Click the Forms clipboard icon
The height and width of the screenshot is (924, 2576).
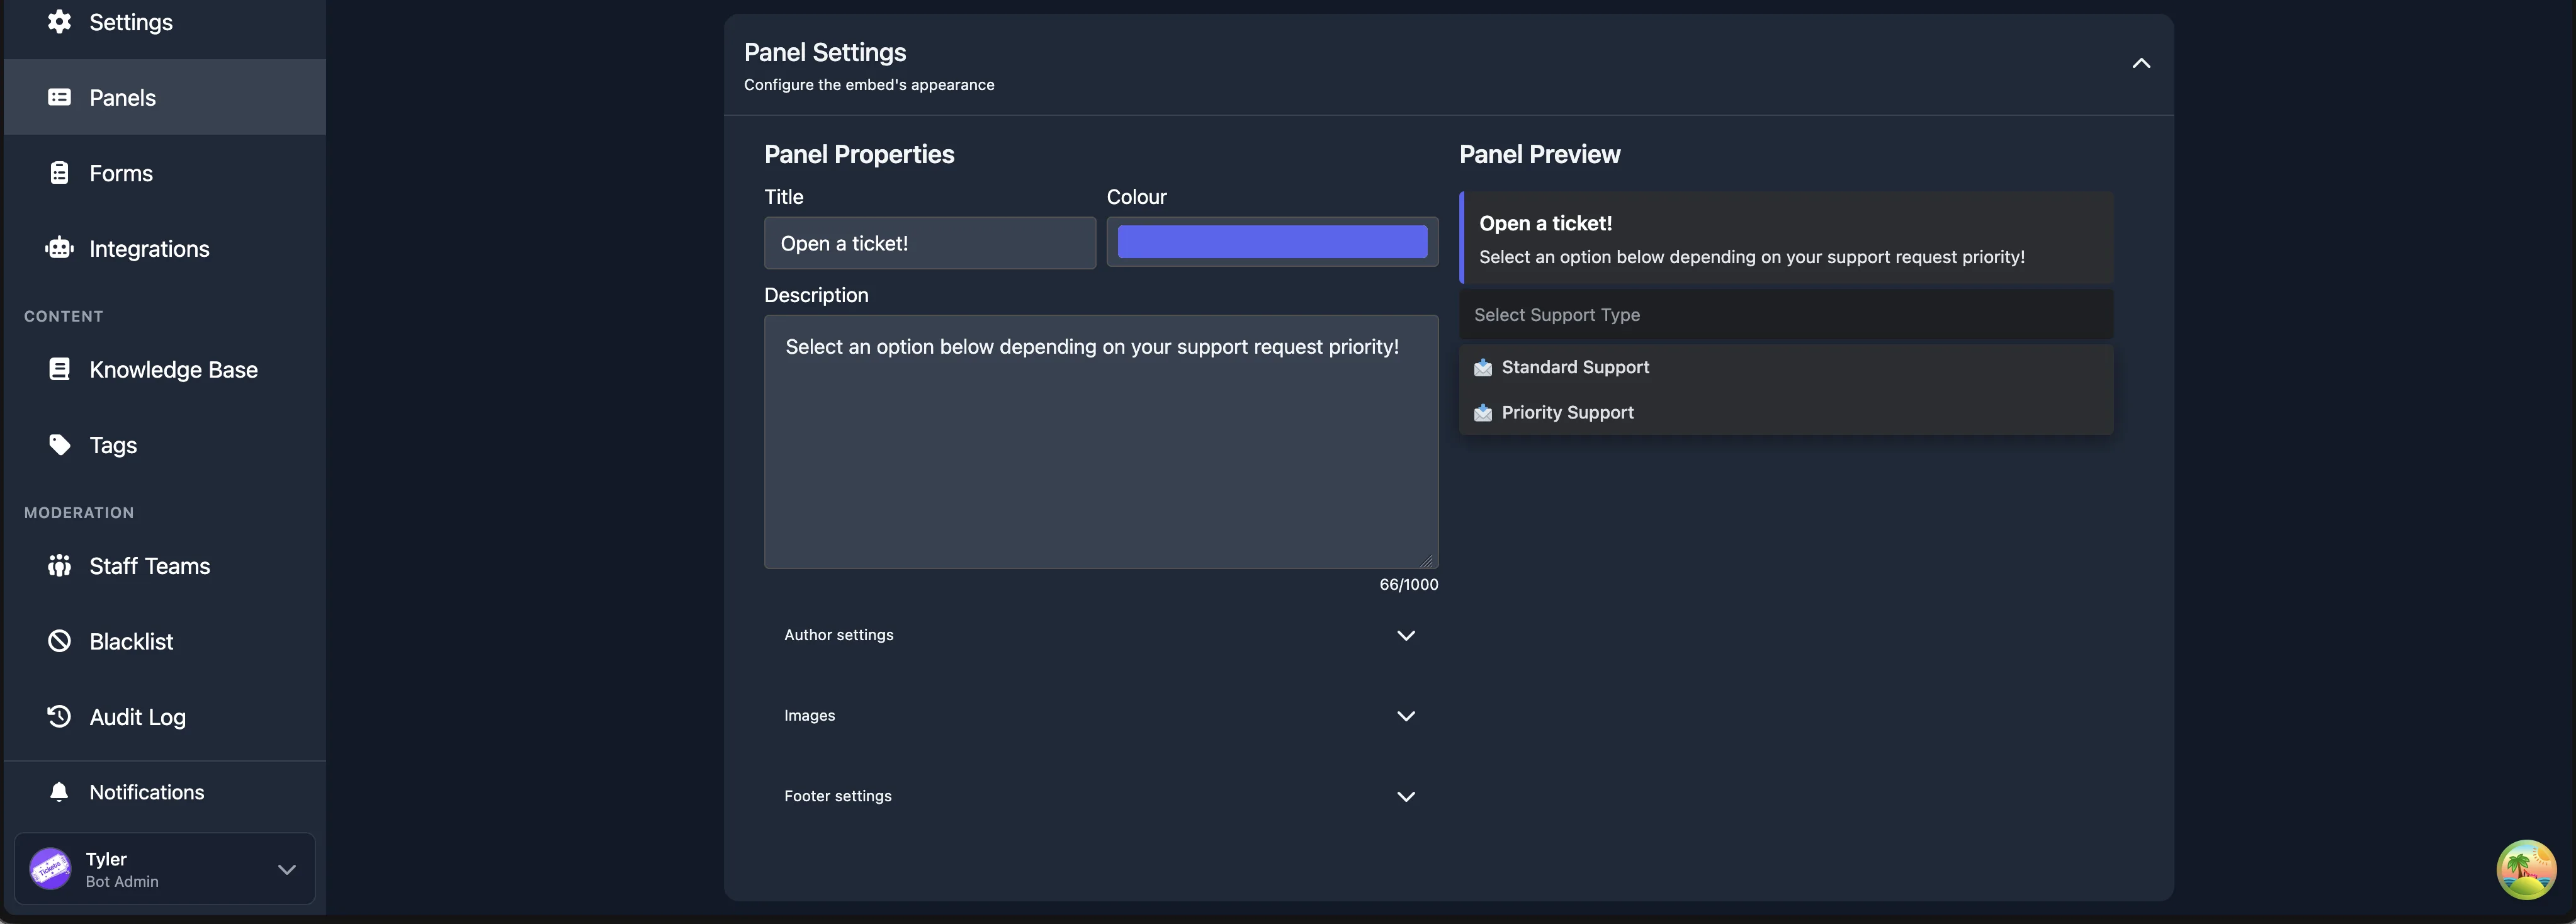click(x=59, y=172)
